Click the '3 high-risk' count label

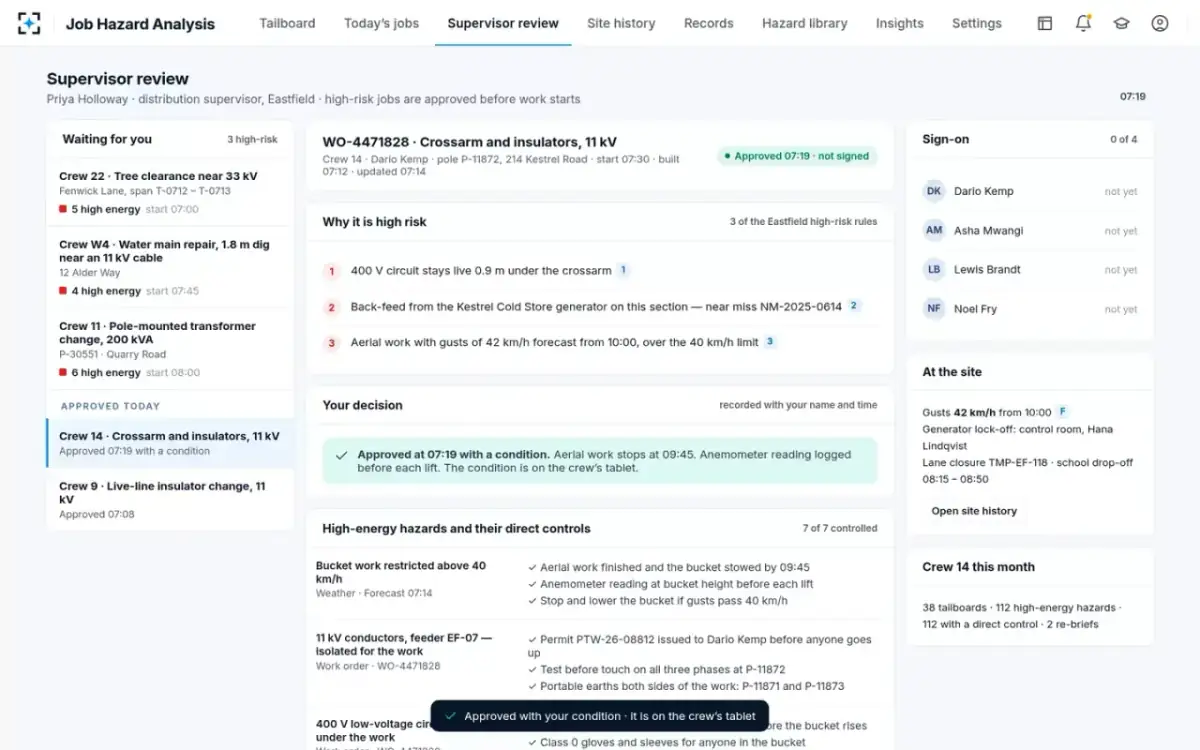tap(252, 140)
